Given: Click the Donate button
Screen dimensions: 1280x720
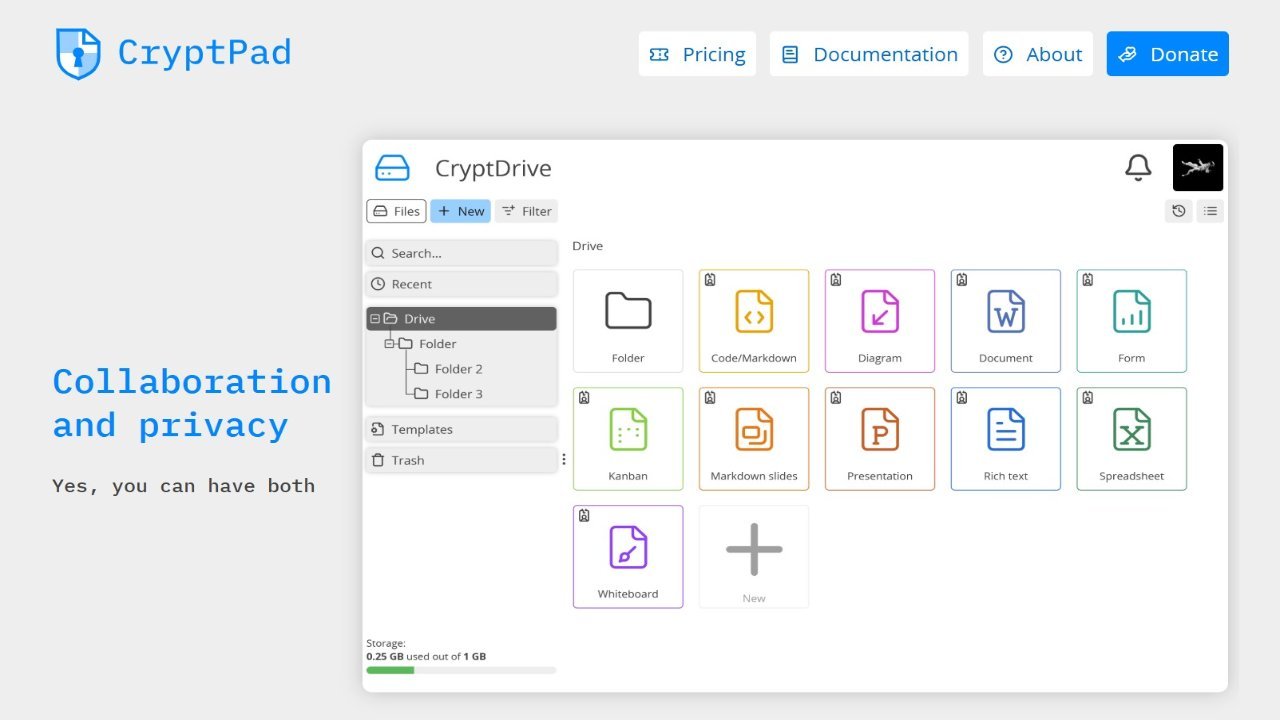Looking at the screenshot, I should [1168, 54].
